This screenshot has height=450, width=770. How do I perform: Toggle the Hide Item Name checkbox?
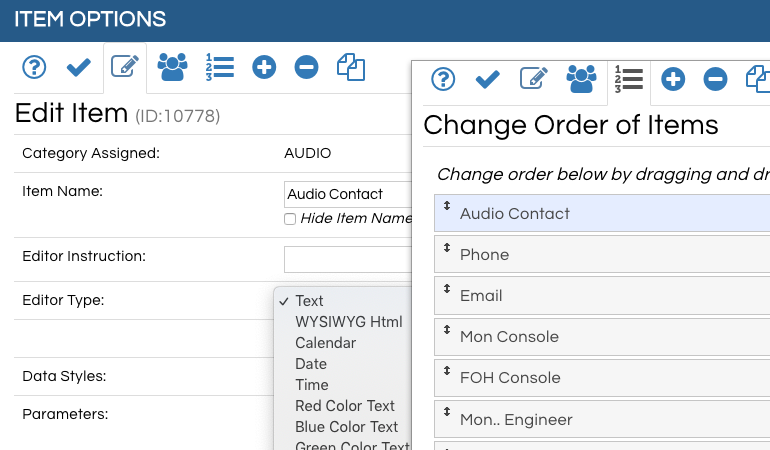290,219
